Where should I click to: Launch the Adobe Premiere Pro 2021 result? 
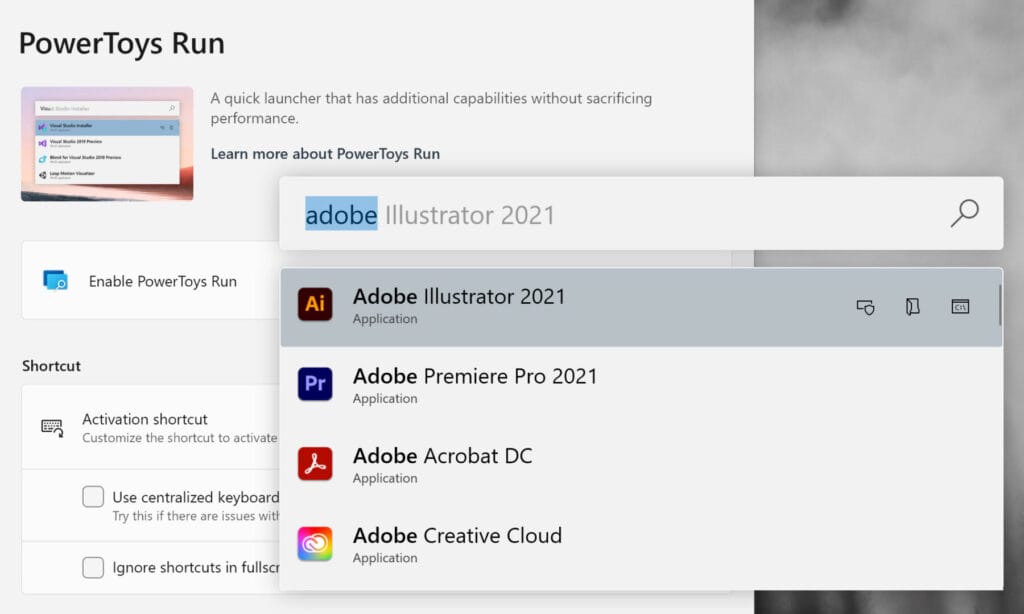click(641, 386)
